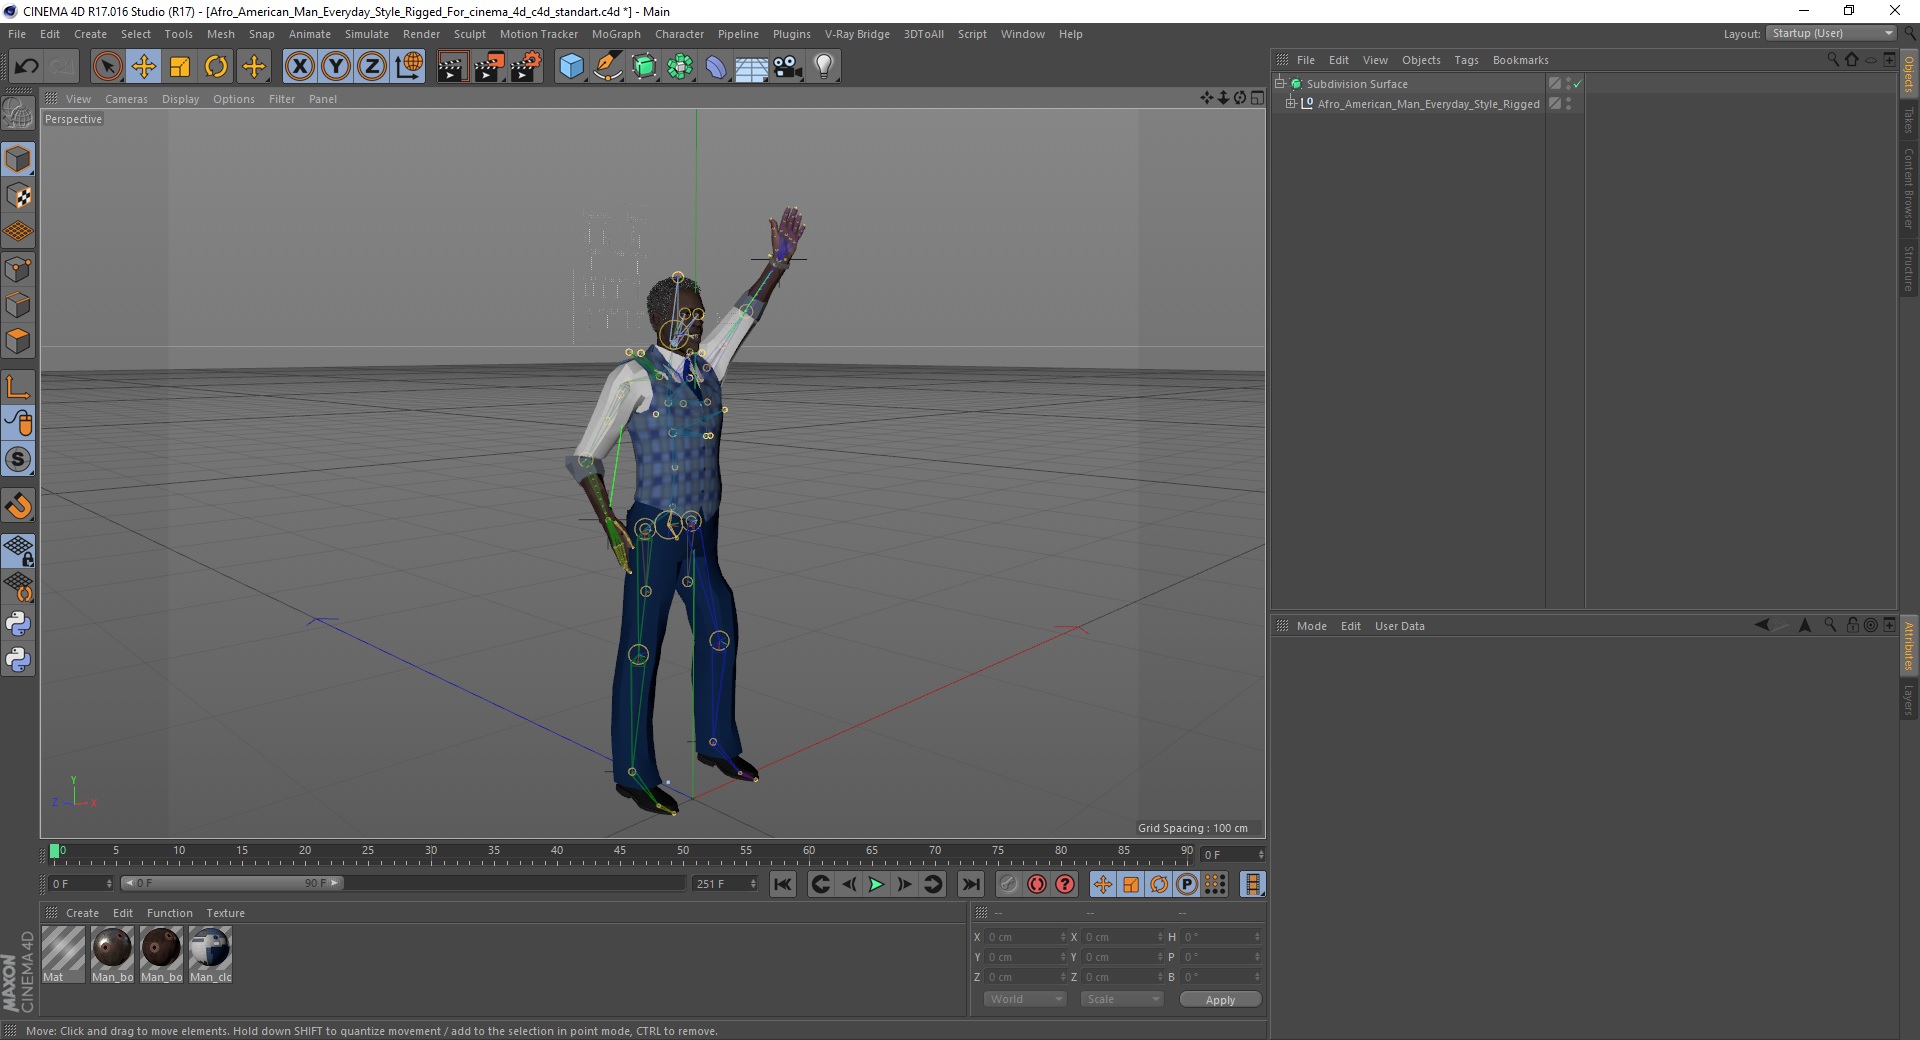Click the 251 F end frame field
The image size is (1920, 1040).
coord(725,884)
